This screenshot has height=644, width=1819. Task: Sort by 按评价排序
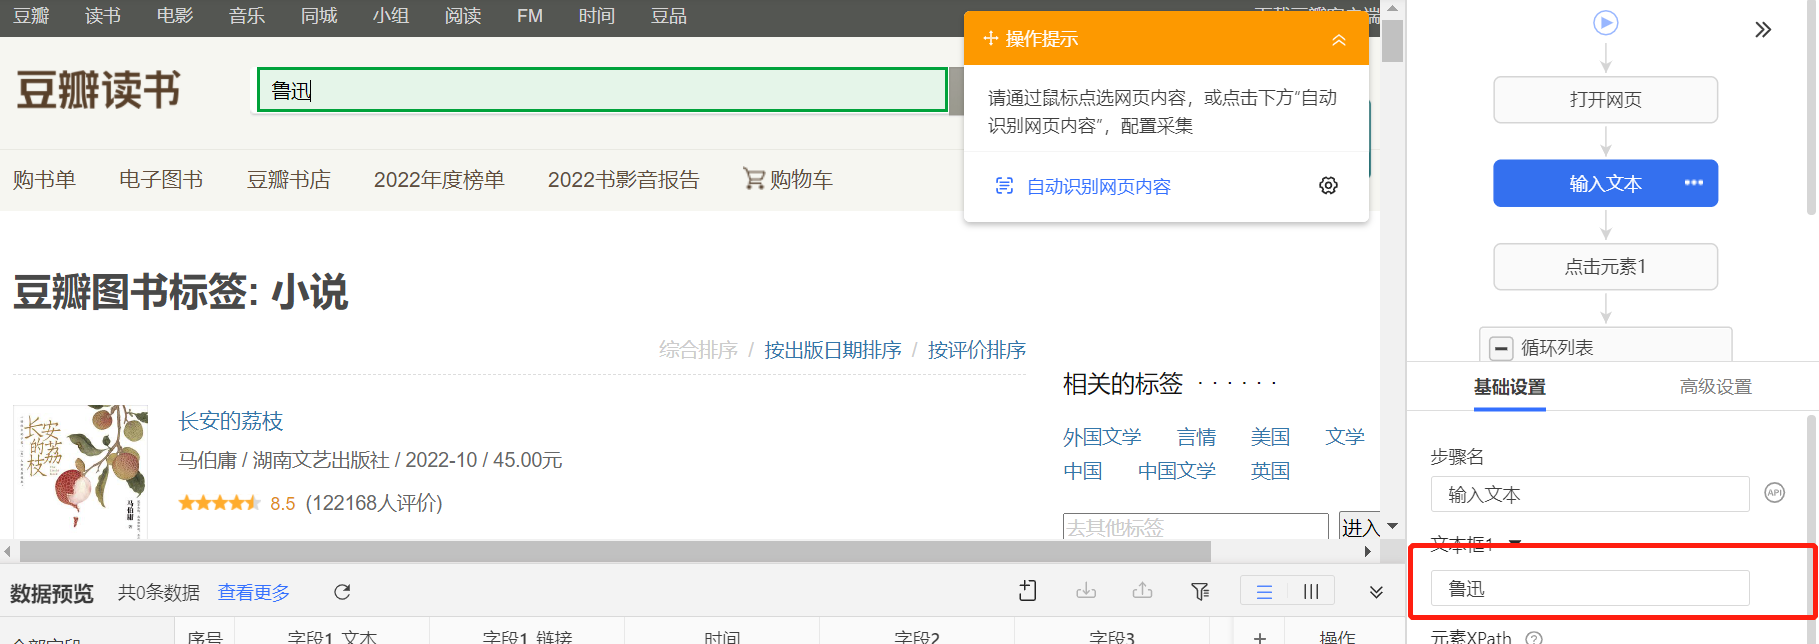[977, 350]
